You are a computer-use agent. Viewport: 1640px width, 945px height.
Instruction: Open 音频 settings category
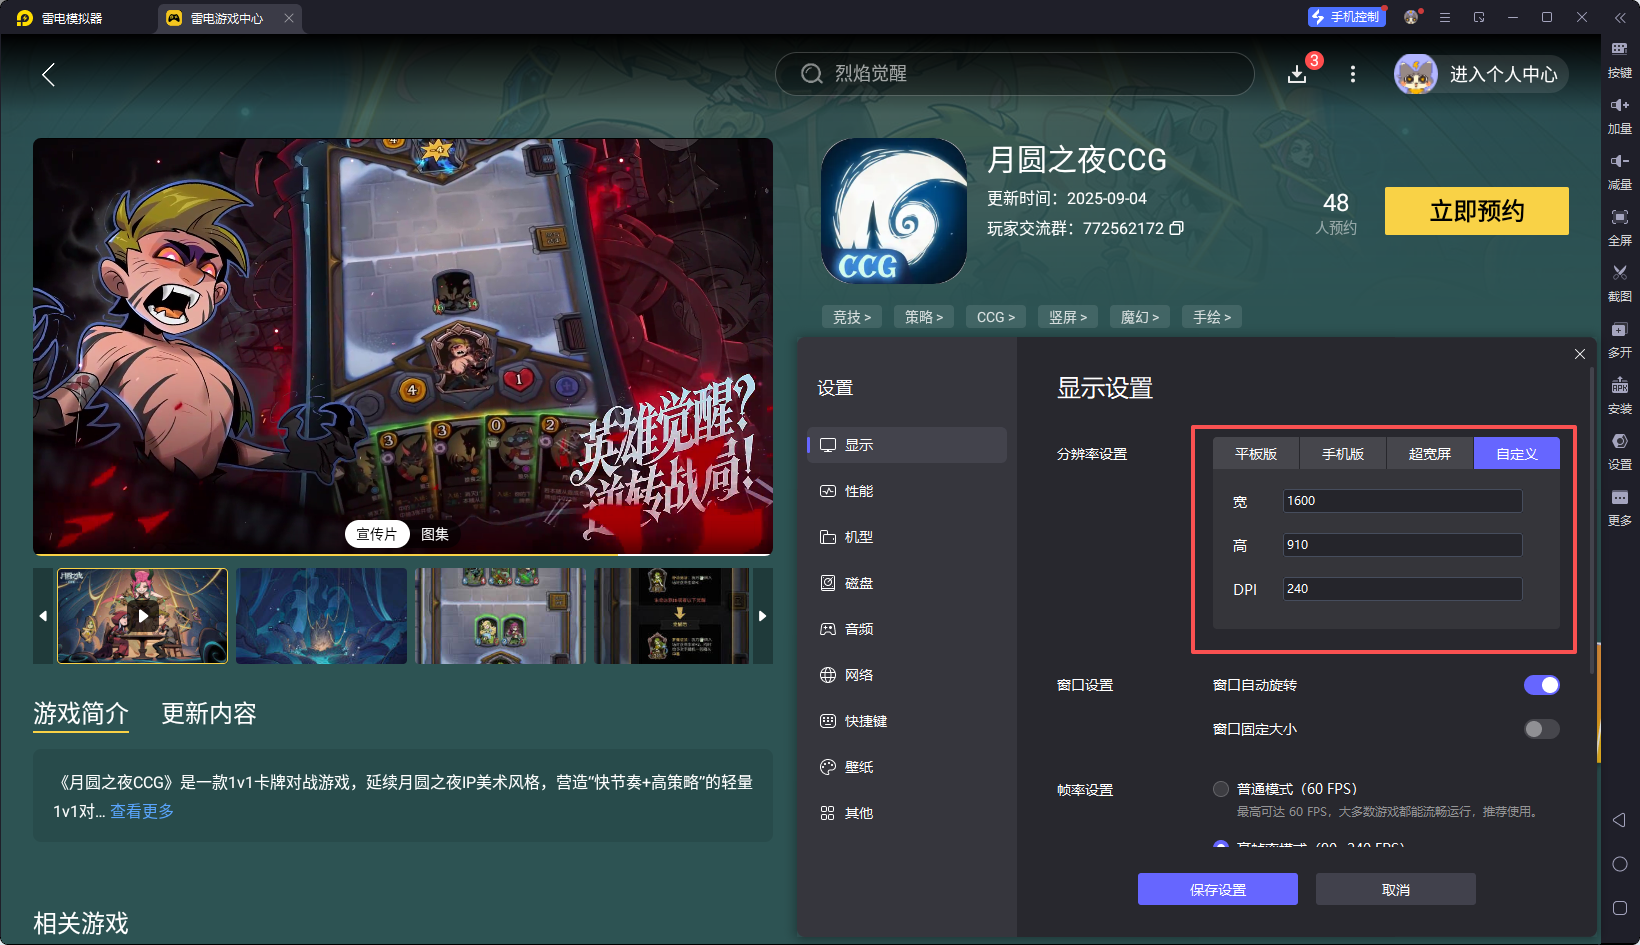(x=907, y=629)
